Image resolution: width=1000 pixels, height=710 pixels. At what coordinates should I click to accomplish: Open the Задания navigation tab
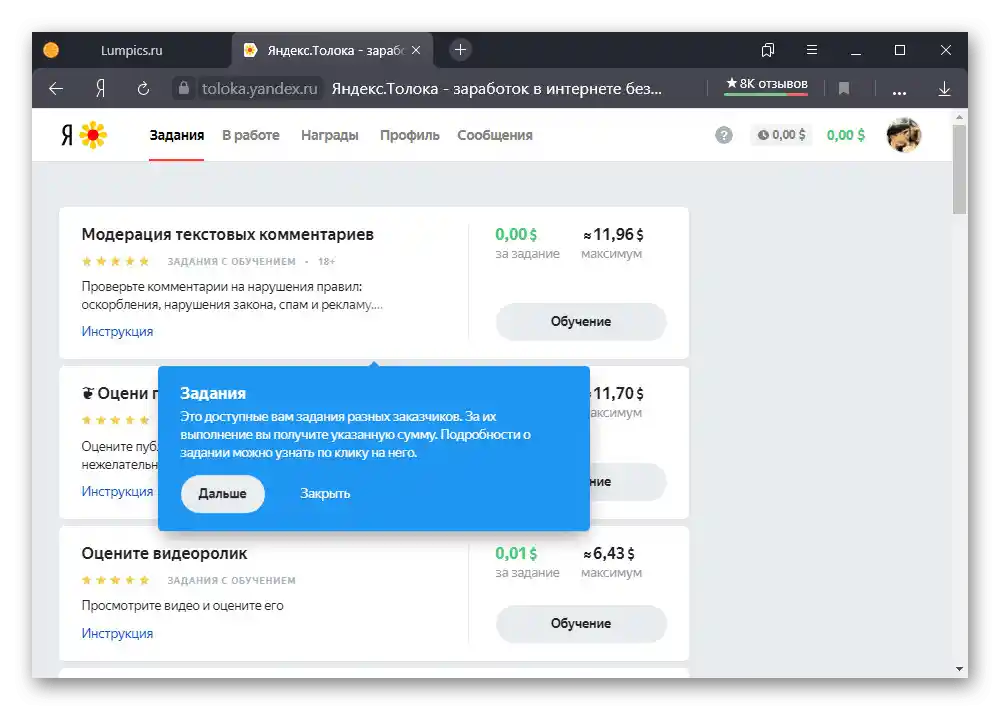click(177, 135)
